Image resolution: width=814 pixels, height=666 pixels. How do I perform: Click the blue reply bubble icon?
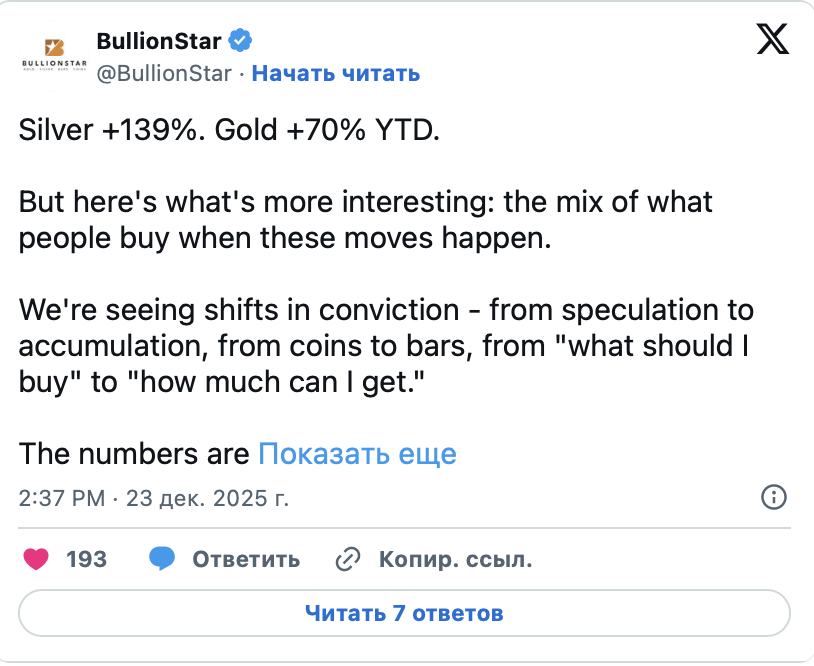pos(162,559)
